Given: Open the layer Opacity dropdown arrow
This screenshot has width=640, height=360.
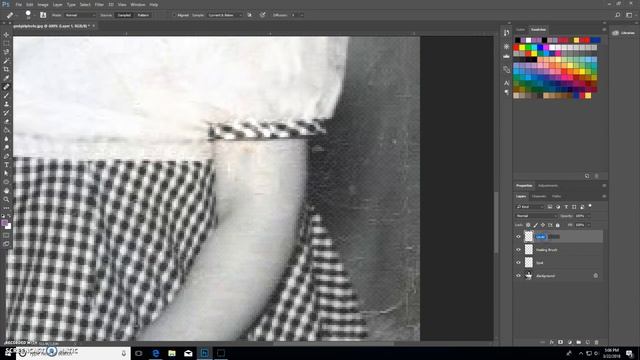Looking at the screenshot, I should point(588,216).
